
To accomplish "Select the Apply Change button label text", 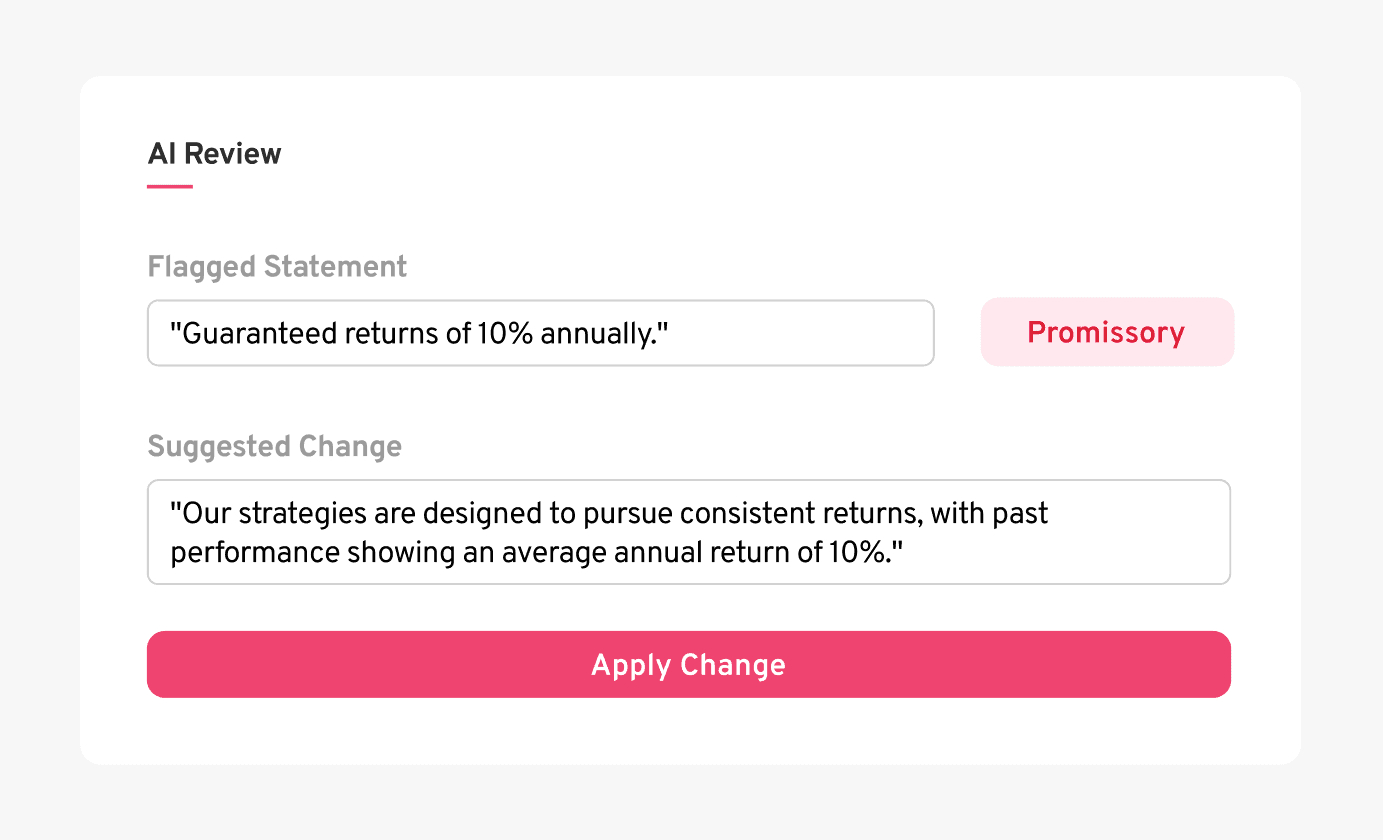I will coord(689,664).
